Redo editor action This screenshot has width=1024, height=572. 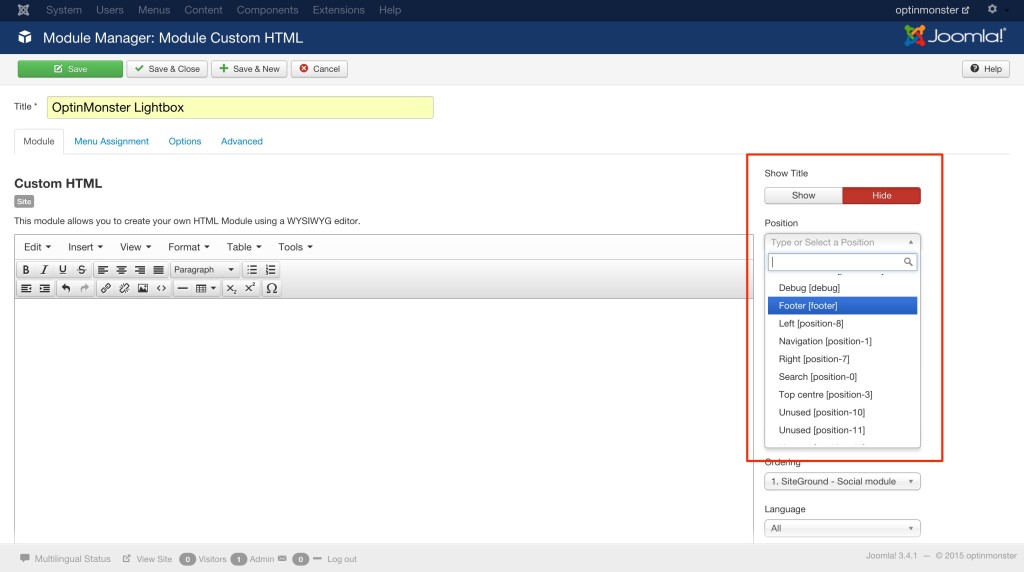(x=84, y=288)
